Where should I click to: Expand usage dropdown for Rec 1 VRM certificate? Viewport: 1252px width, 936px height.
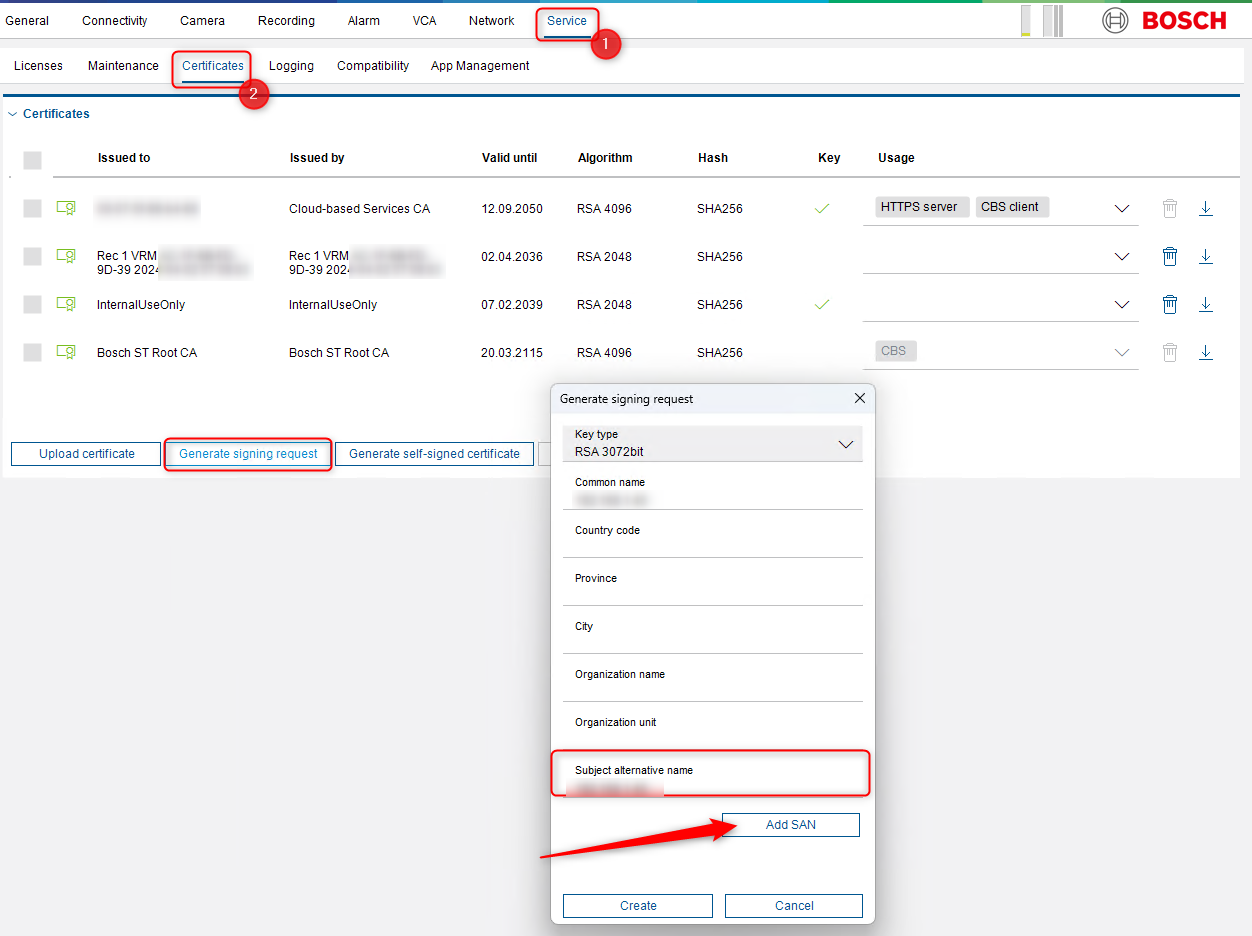pos(1121,257)
